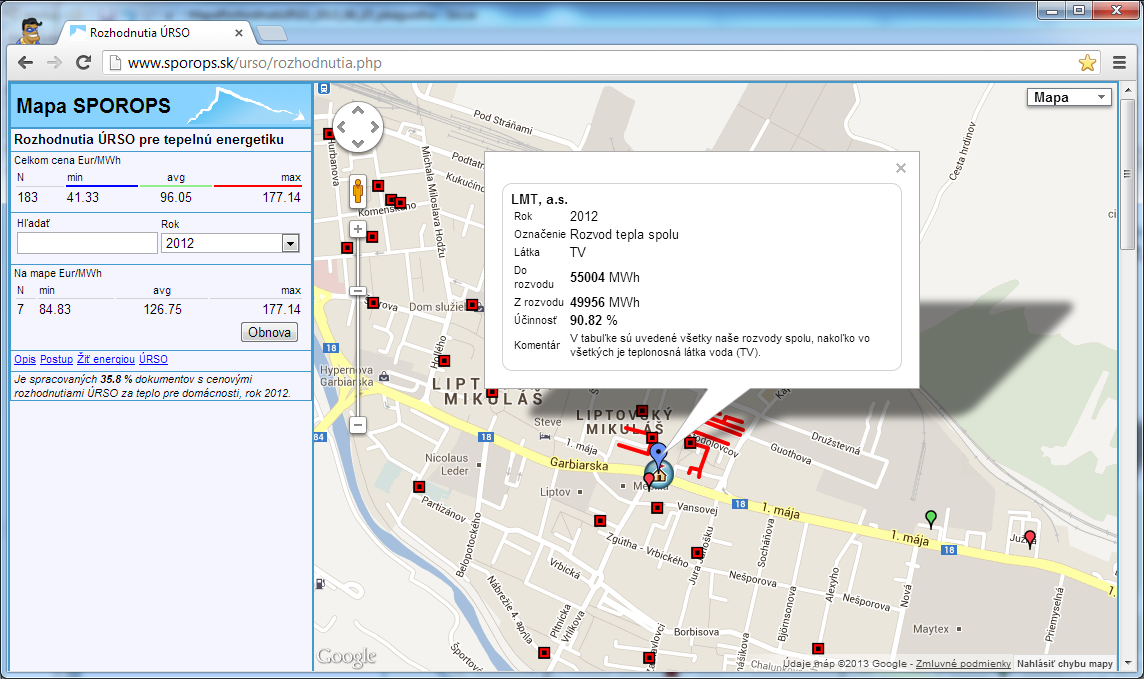This screenshot has height=679, width=1144.
Task: Click the map avg value 126.75
Action: (163, 310)
